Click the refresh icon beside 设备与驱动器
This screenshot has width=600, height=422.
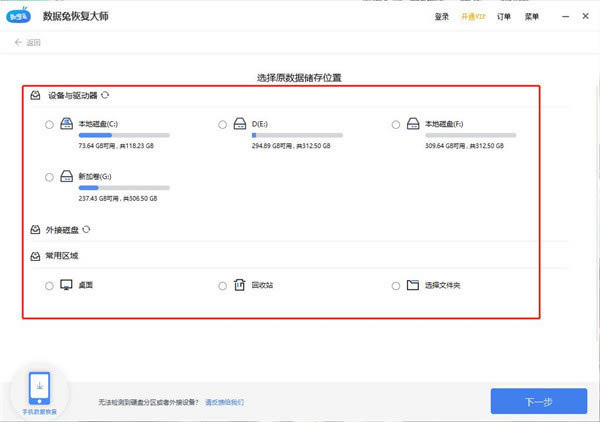pyautogui.click(x=105, y=95)
